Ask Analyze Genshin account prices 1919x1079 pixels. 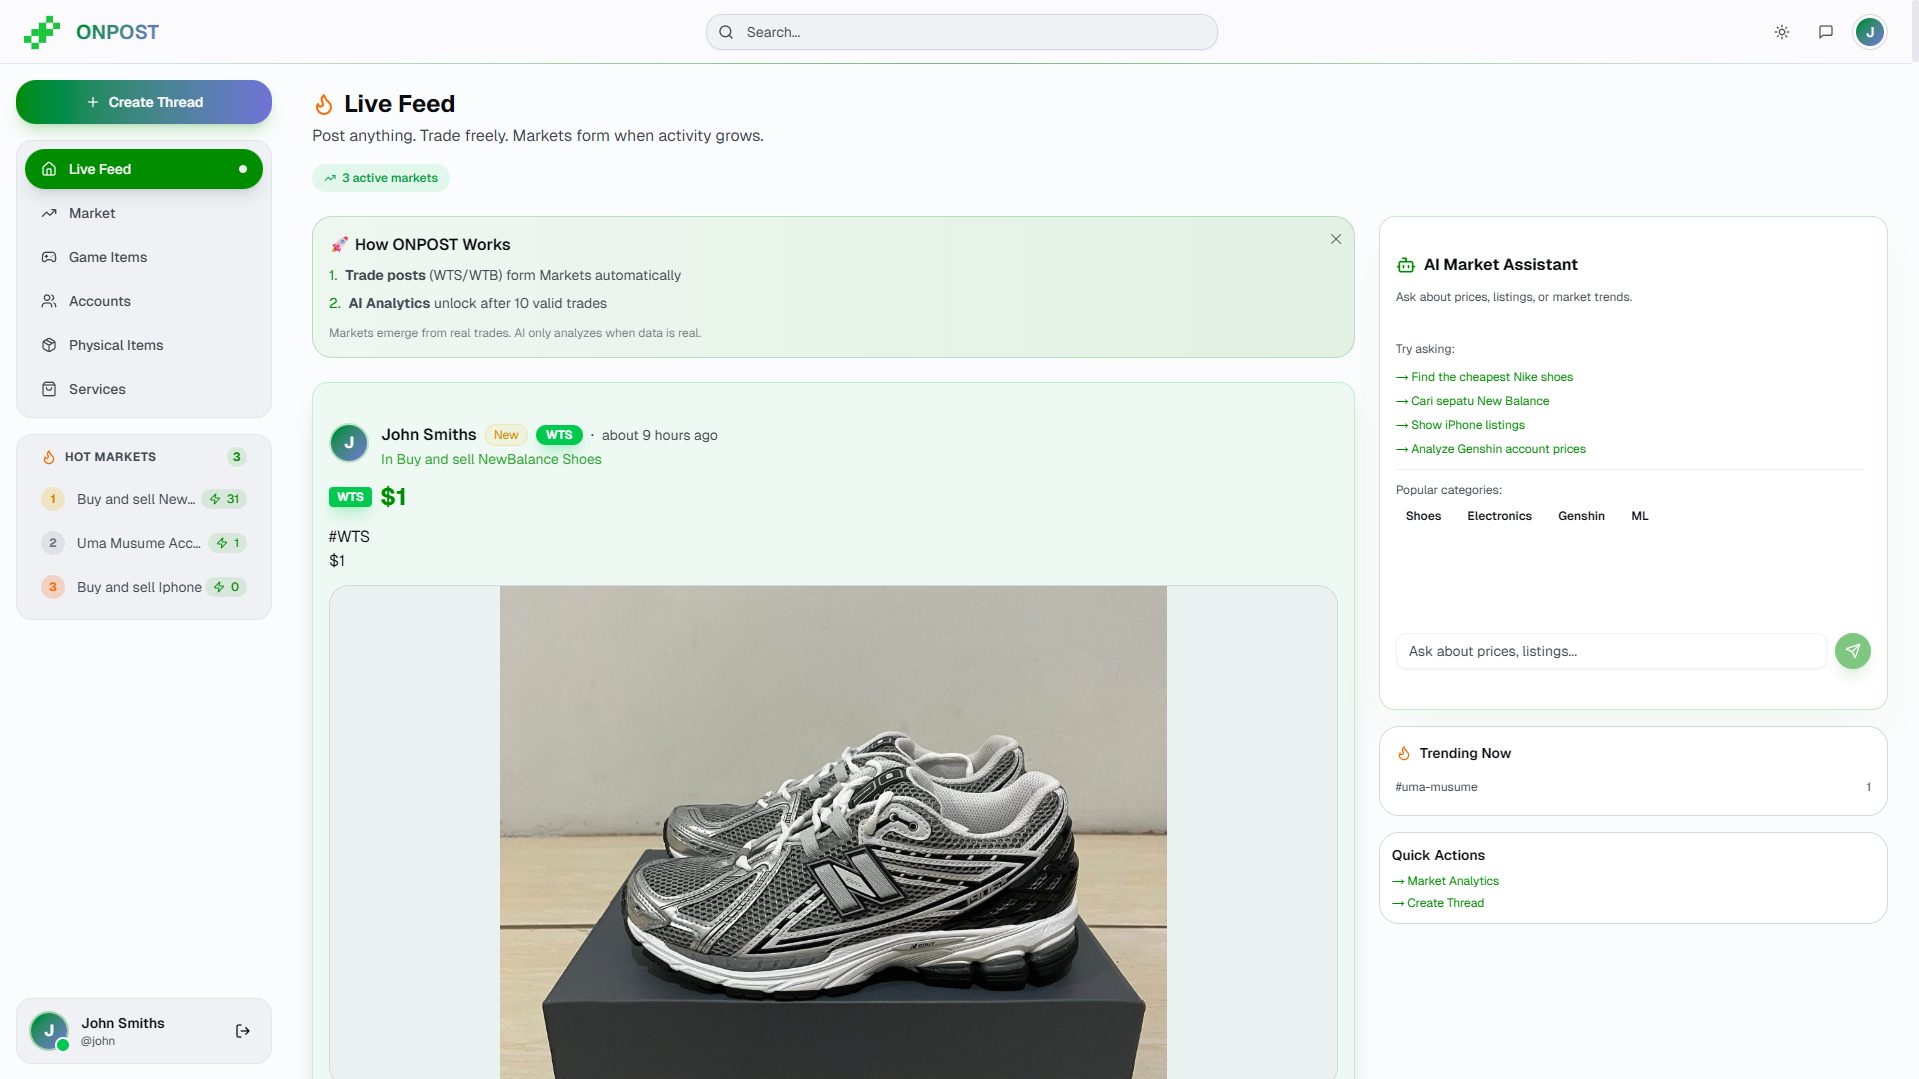1491,449
